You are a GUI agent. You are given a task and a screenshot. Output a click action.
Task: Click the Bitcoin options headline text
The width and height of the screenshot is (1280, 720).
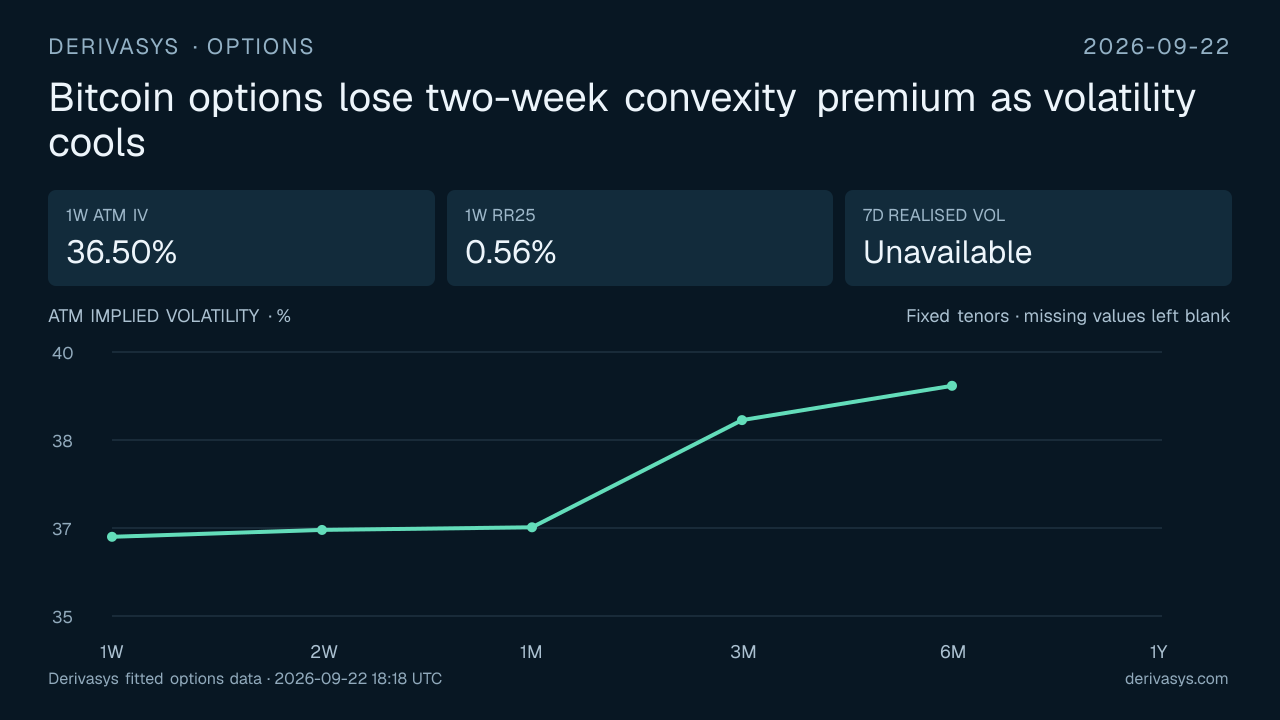click(622, 120)
